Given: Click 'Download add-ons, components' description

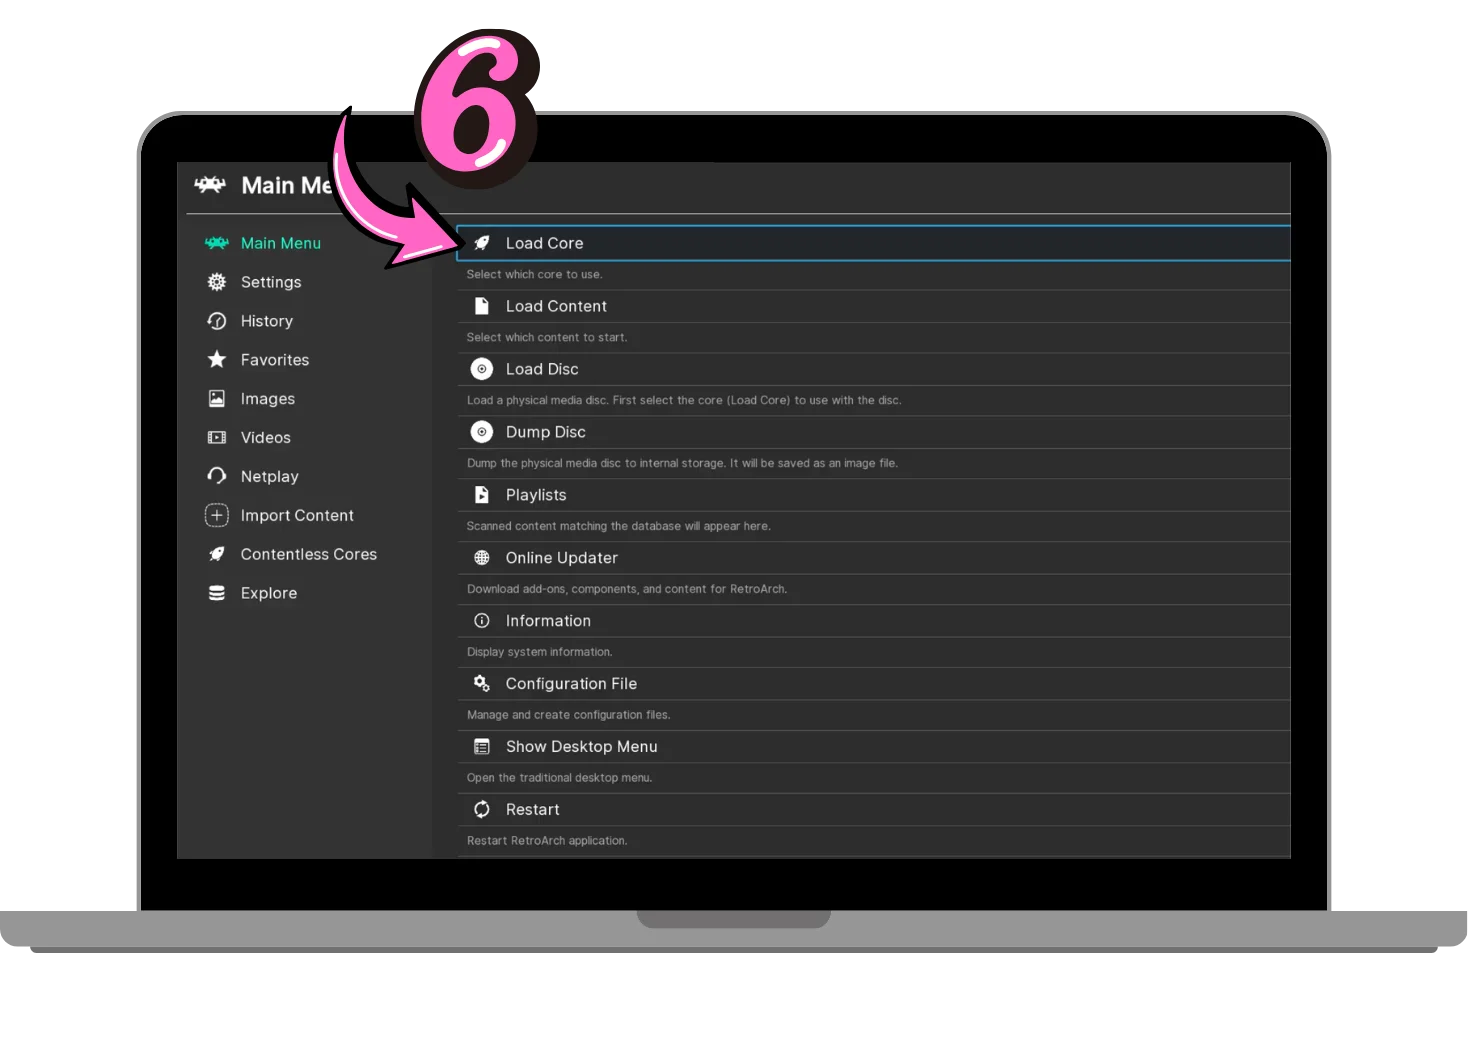Looking at the screenshot, I should point(627,589).
